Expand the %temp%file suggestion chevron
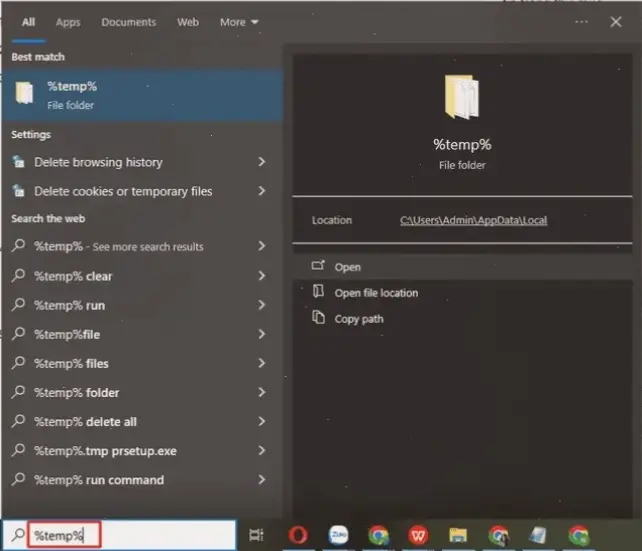 tap(262, 334)
